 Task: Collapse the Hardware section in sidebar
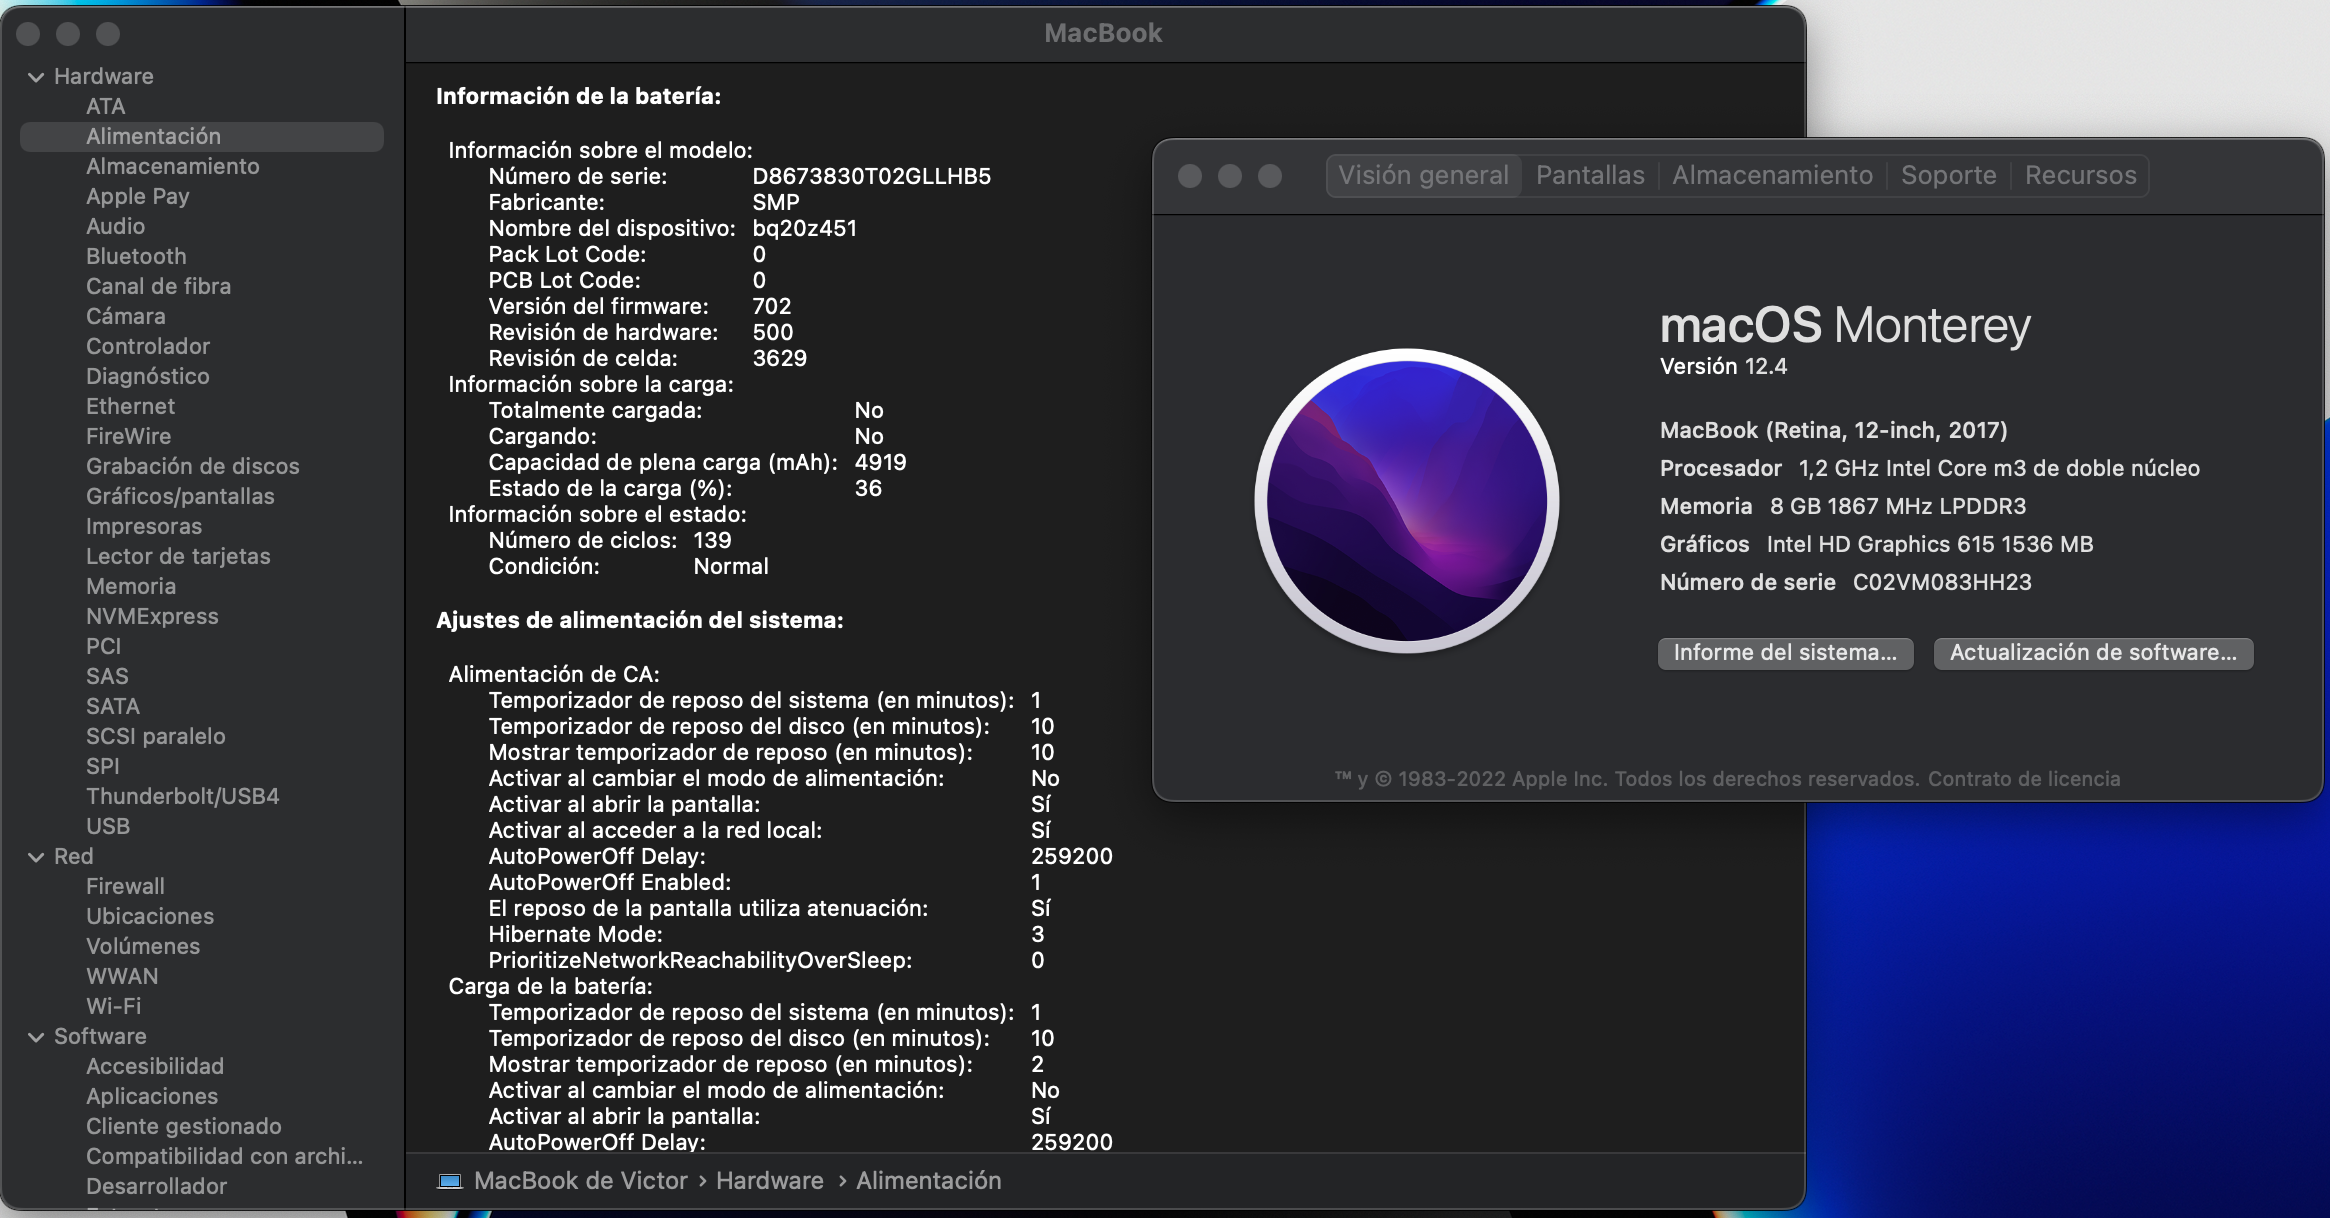36,77
